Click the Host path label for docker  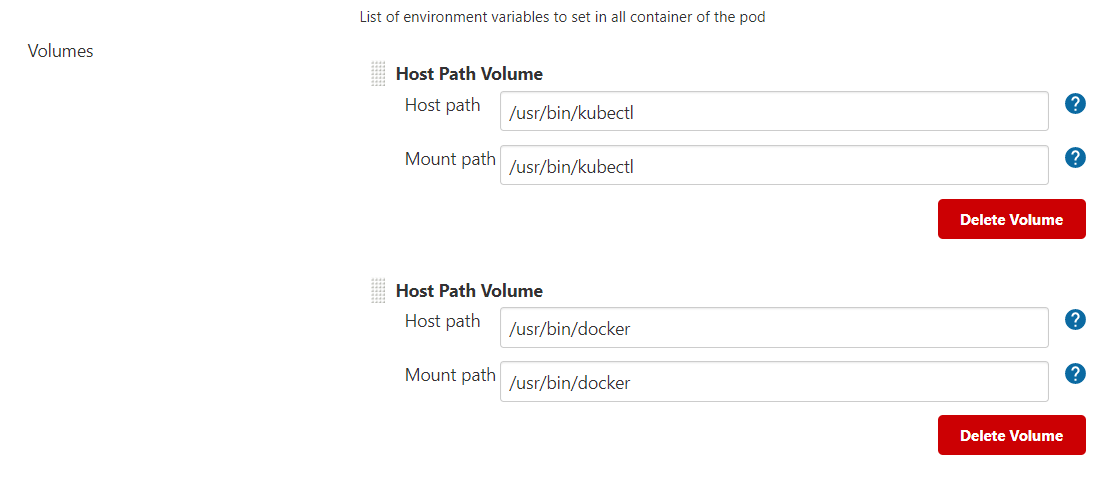(443, 321)
